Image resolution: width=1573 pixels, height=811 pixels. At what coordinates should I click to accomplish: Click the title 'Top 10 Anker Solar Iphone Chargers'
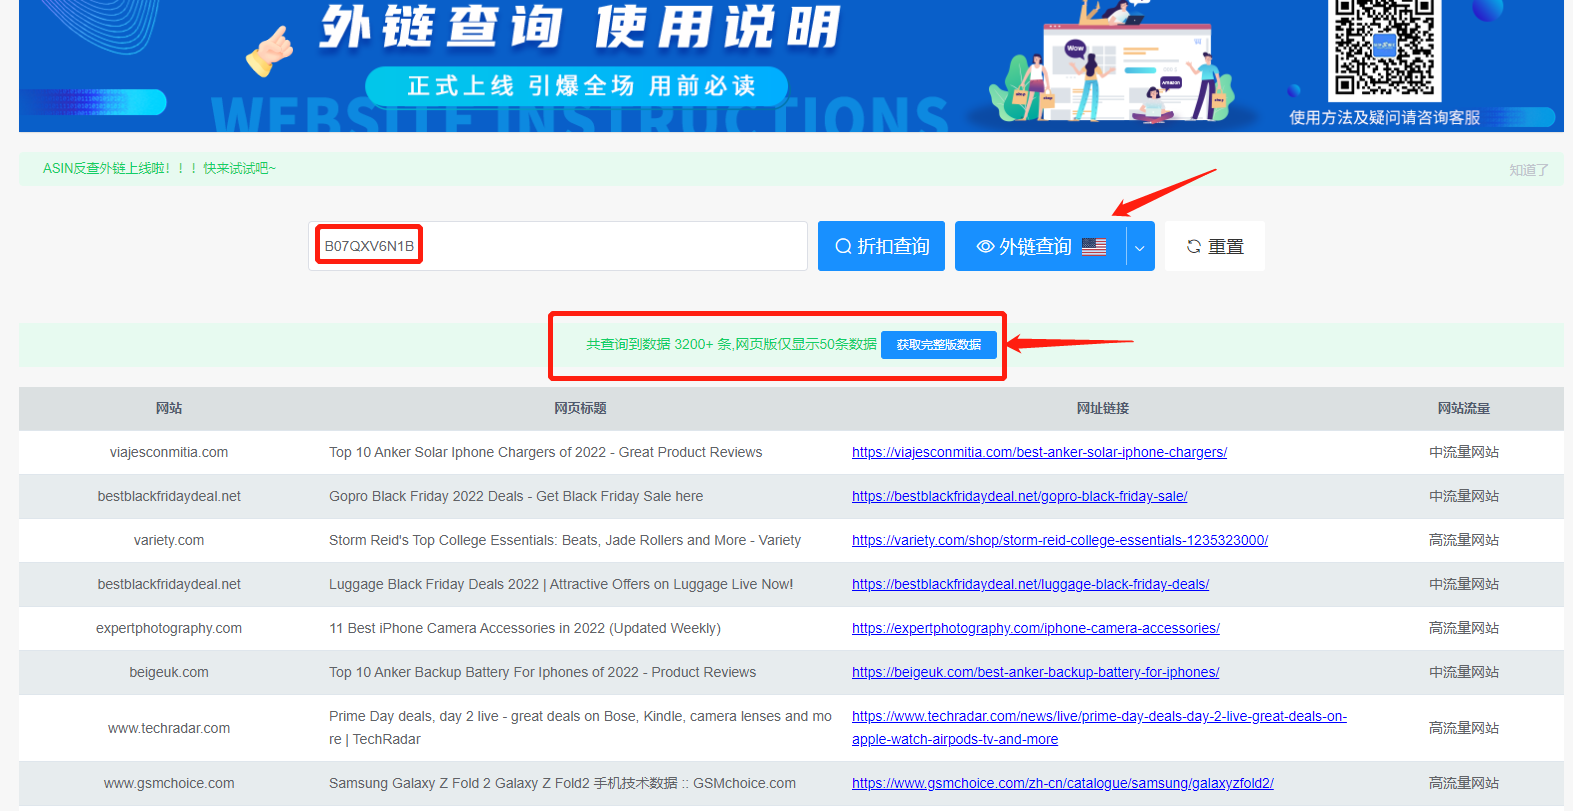[x=545, y=452]
